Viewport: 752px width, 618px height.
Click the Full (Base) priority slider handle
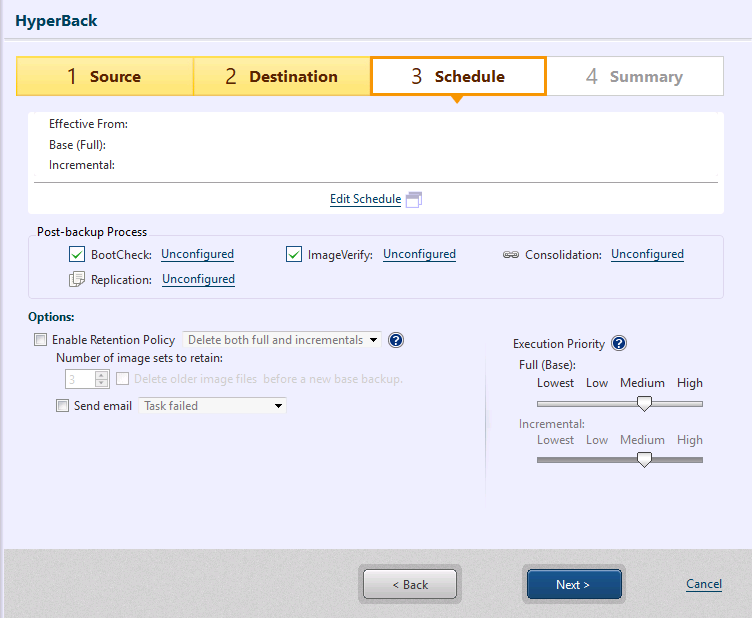click(645, 403)
